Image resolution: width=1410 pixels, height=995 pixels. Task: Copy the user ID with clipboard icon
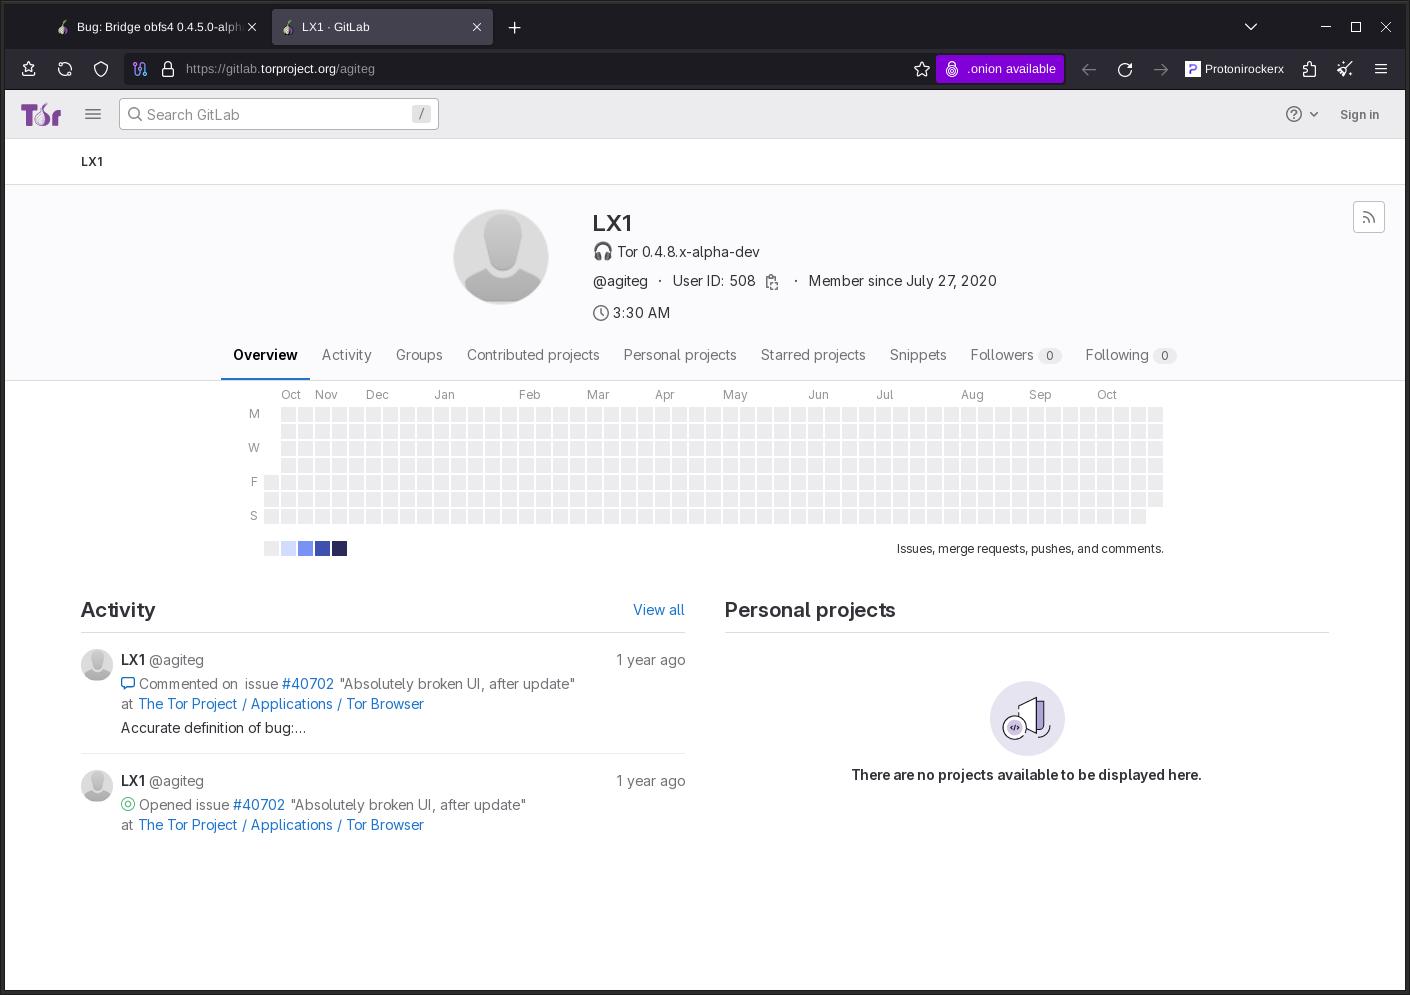[772, 282]
